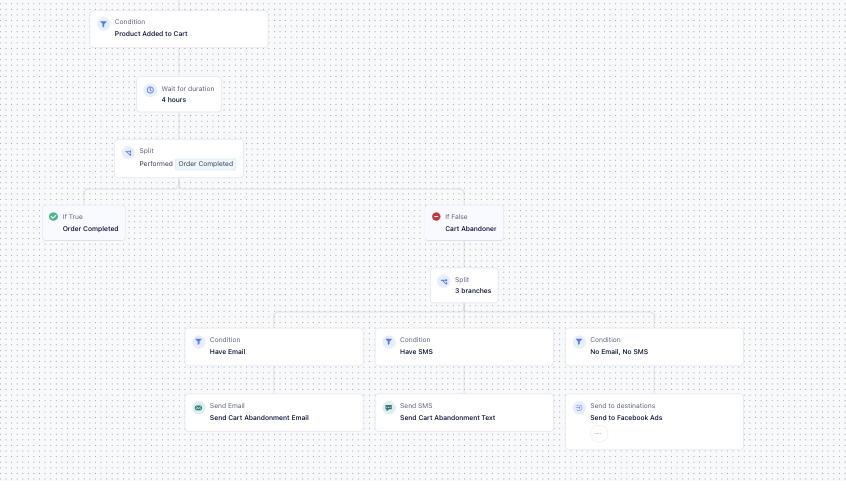Click the red minus icon on If False
846x492 pixels.
tap(435, 217)
